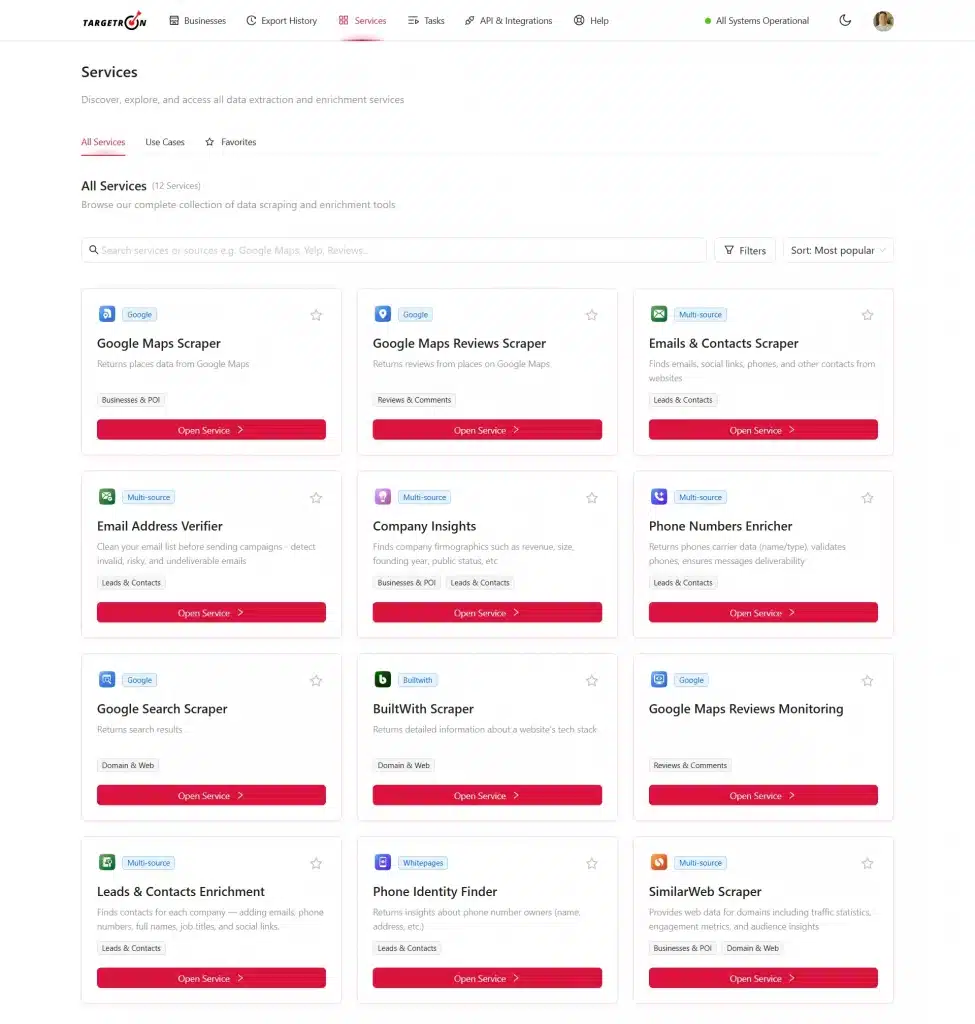Click the SimilarWeb Scraper title
The height and width of the screenshot is (1024, 975).
click(705, 891)
